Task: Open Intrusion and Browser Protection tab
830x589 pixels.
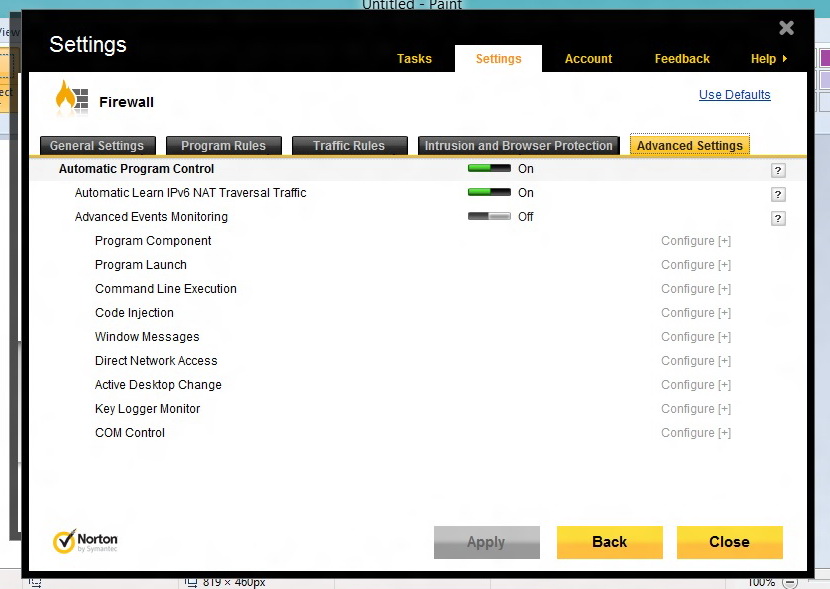Action: [518, 146]
